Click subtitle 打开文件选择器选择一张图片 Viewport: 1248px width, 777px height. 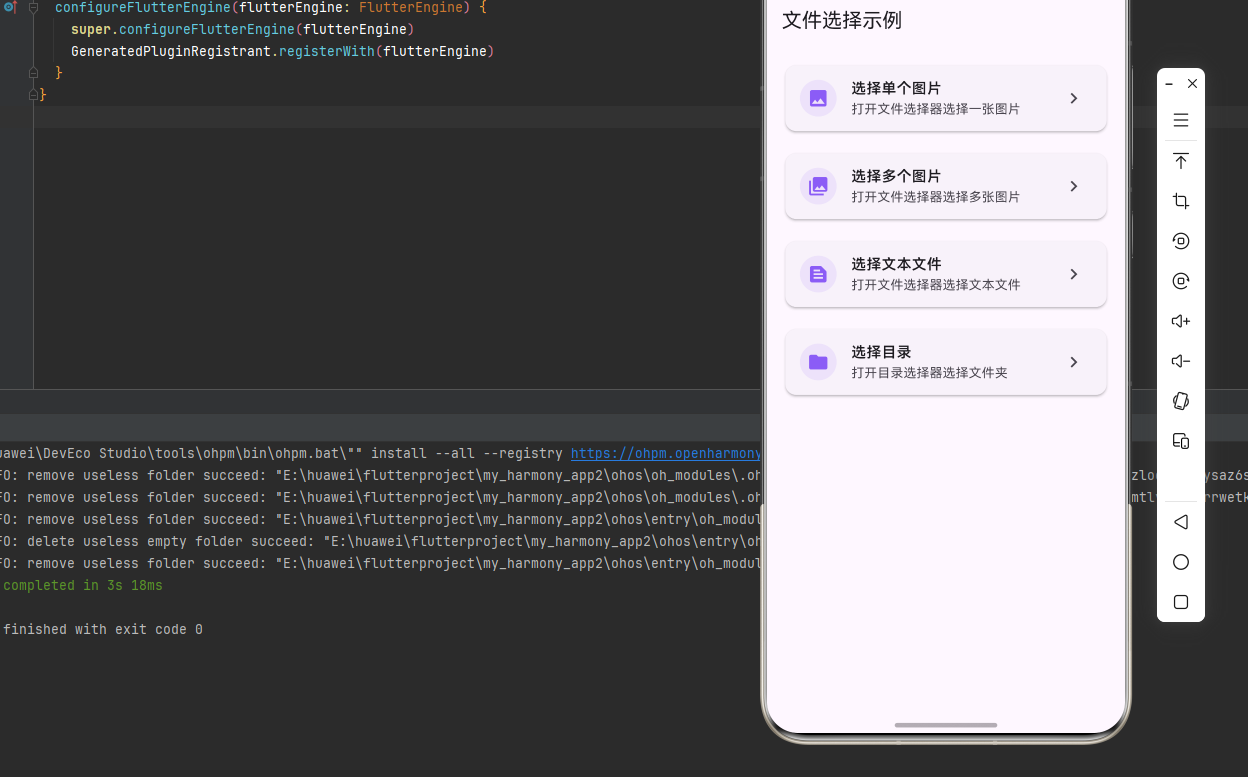tap(936, 109)
